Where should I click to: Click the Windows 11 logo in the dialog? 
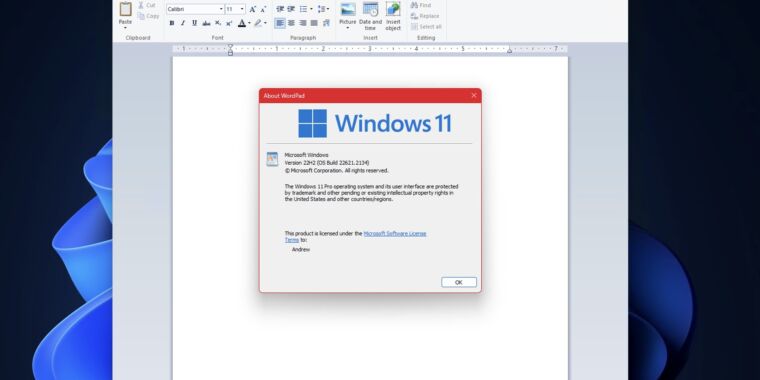coord(375,123)
